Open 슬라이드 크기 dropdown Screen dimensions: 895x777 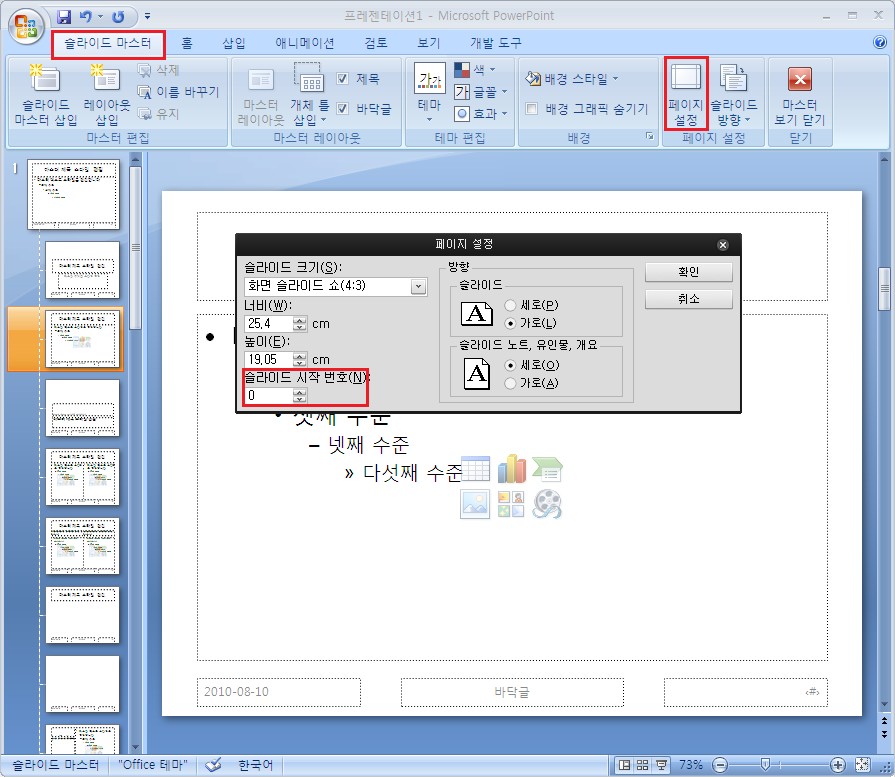tap(418, 286)
